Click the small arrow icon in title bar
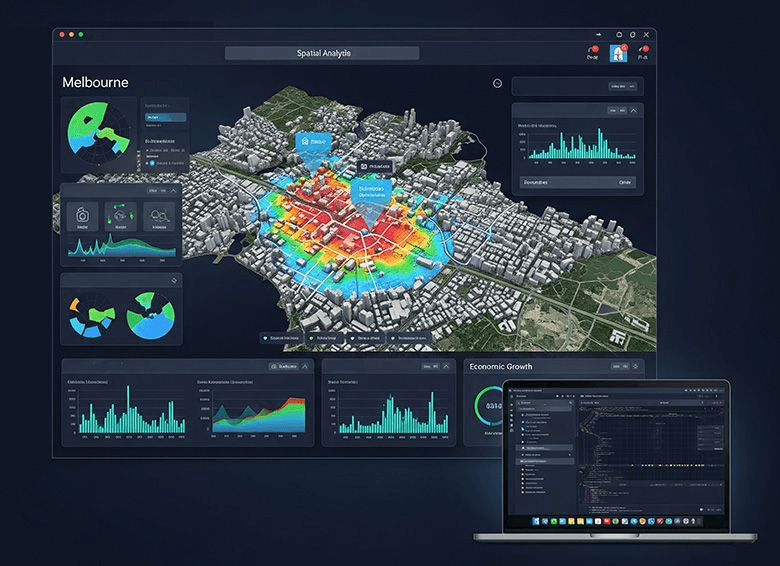The width and height of the screenshot is (780, 566). [598, 35]
